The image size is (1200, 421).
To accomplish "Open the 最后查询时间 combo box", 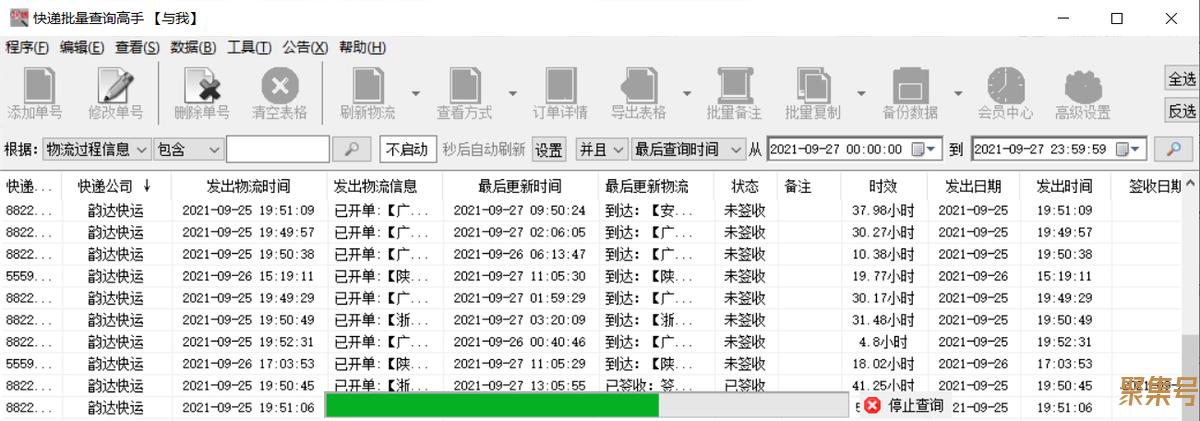I will coord(688,149).
